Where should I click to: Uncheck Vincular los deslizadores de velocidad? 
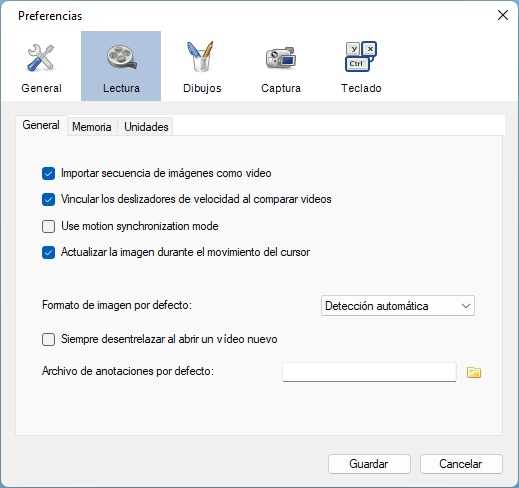48,200
